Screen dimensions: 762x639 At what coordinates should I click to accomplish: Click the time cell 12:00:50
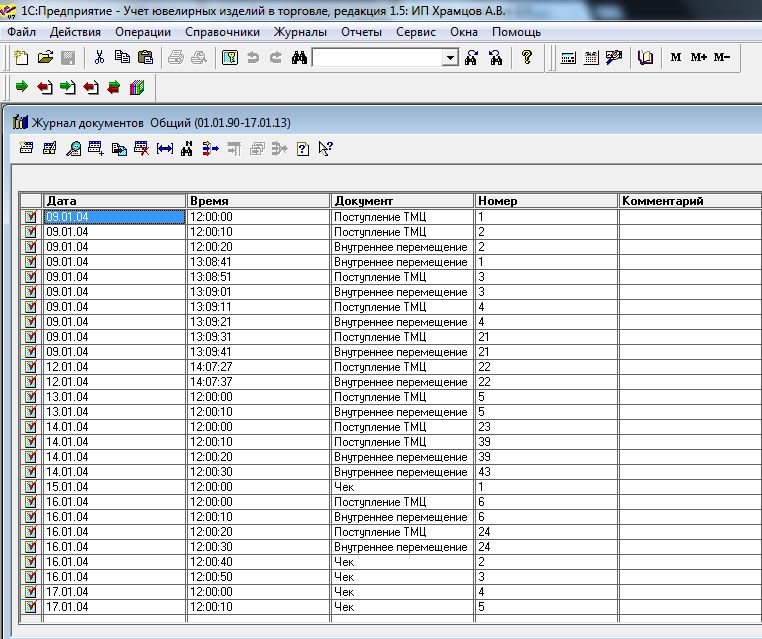(258, 577)
